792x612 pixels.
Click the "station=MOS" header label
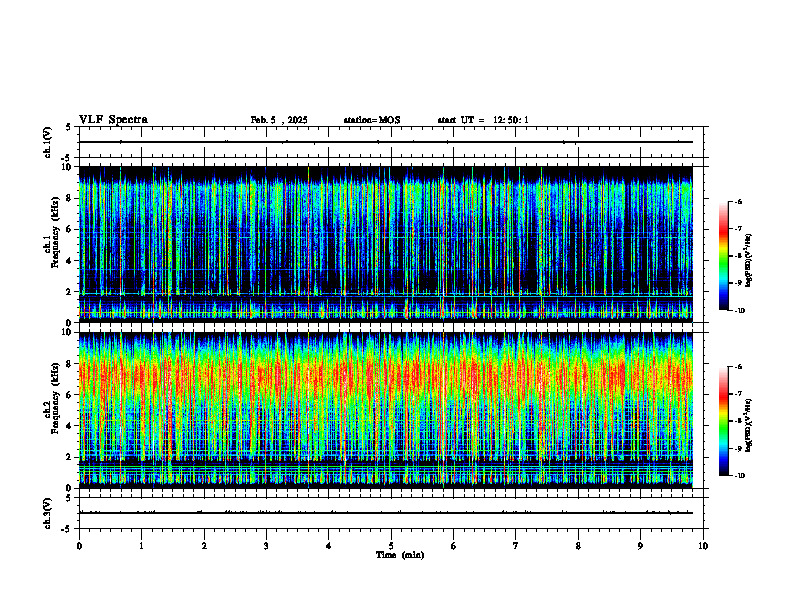372,120
